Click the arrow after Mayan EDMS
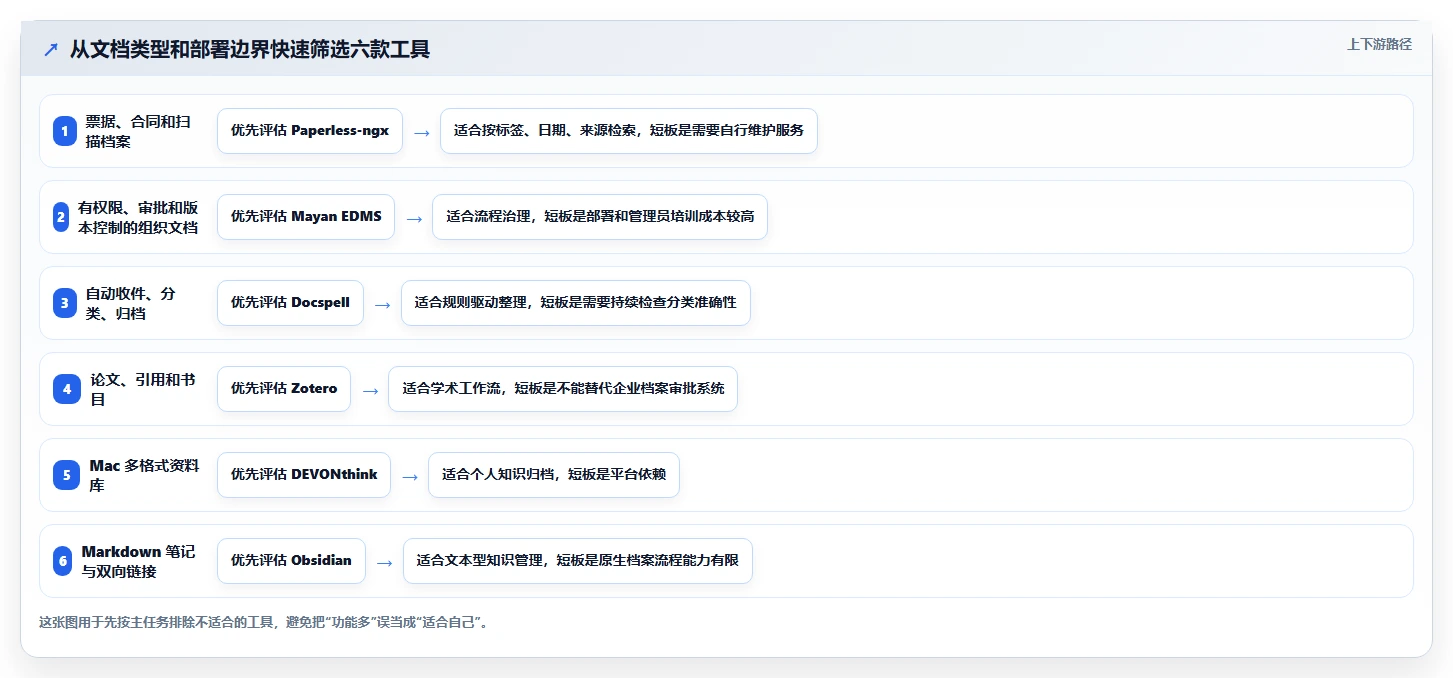Image resolution: width=1453 pixels, height=678 pixels. tap(414, 218)
